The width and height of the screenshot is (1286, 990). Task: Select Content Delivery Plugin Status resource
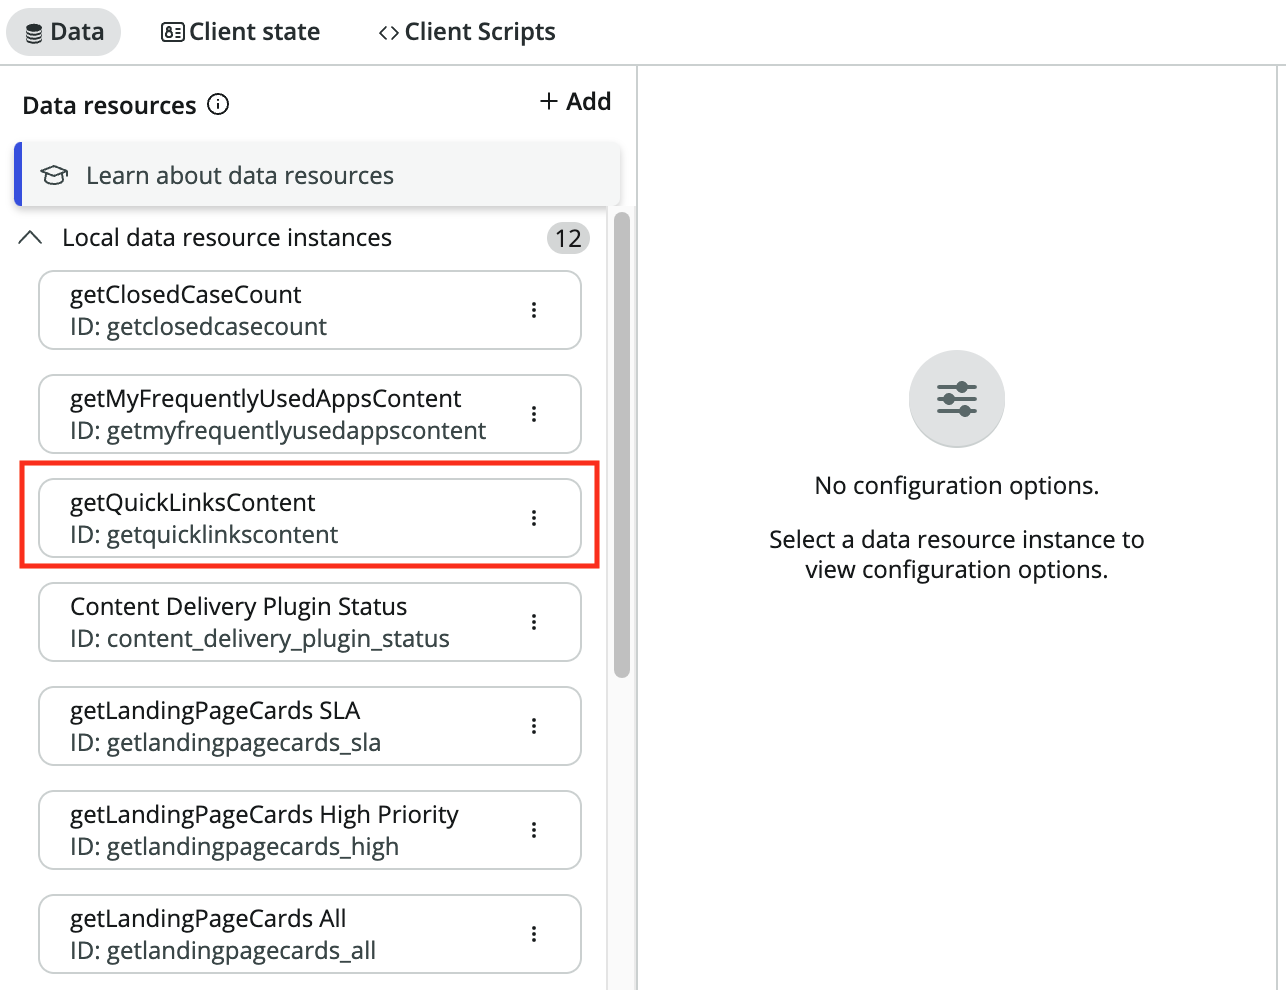[310, 622]
